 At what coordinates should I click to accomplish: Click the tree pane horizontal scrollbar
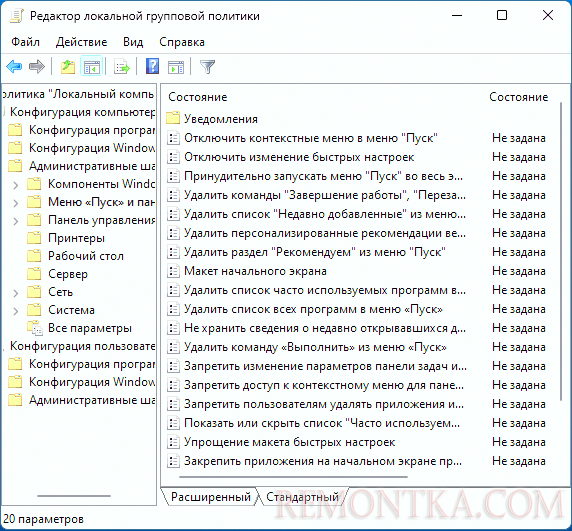point(74,496)
